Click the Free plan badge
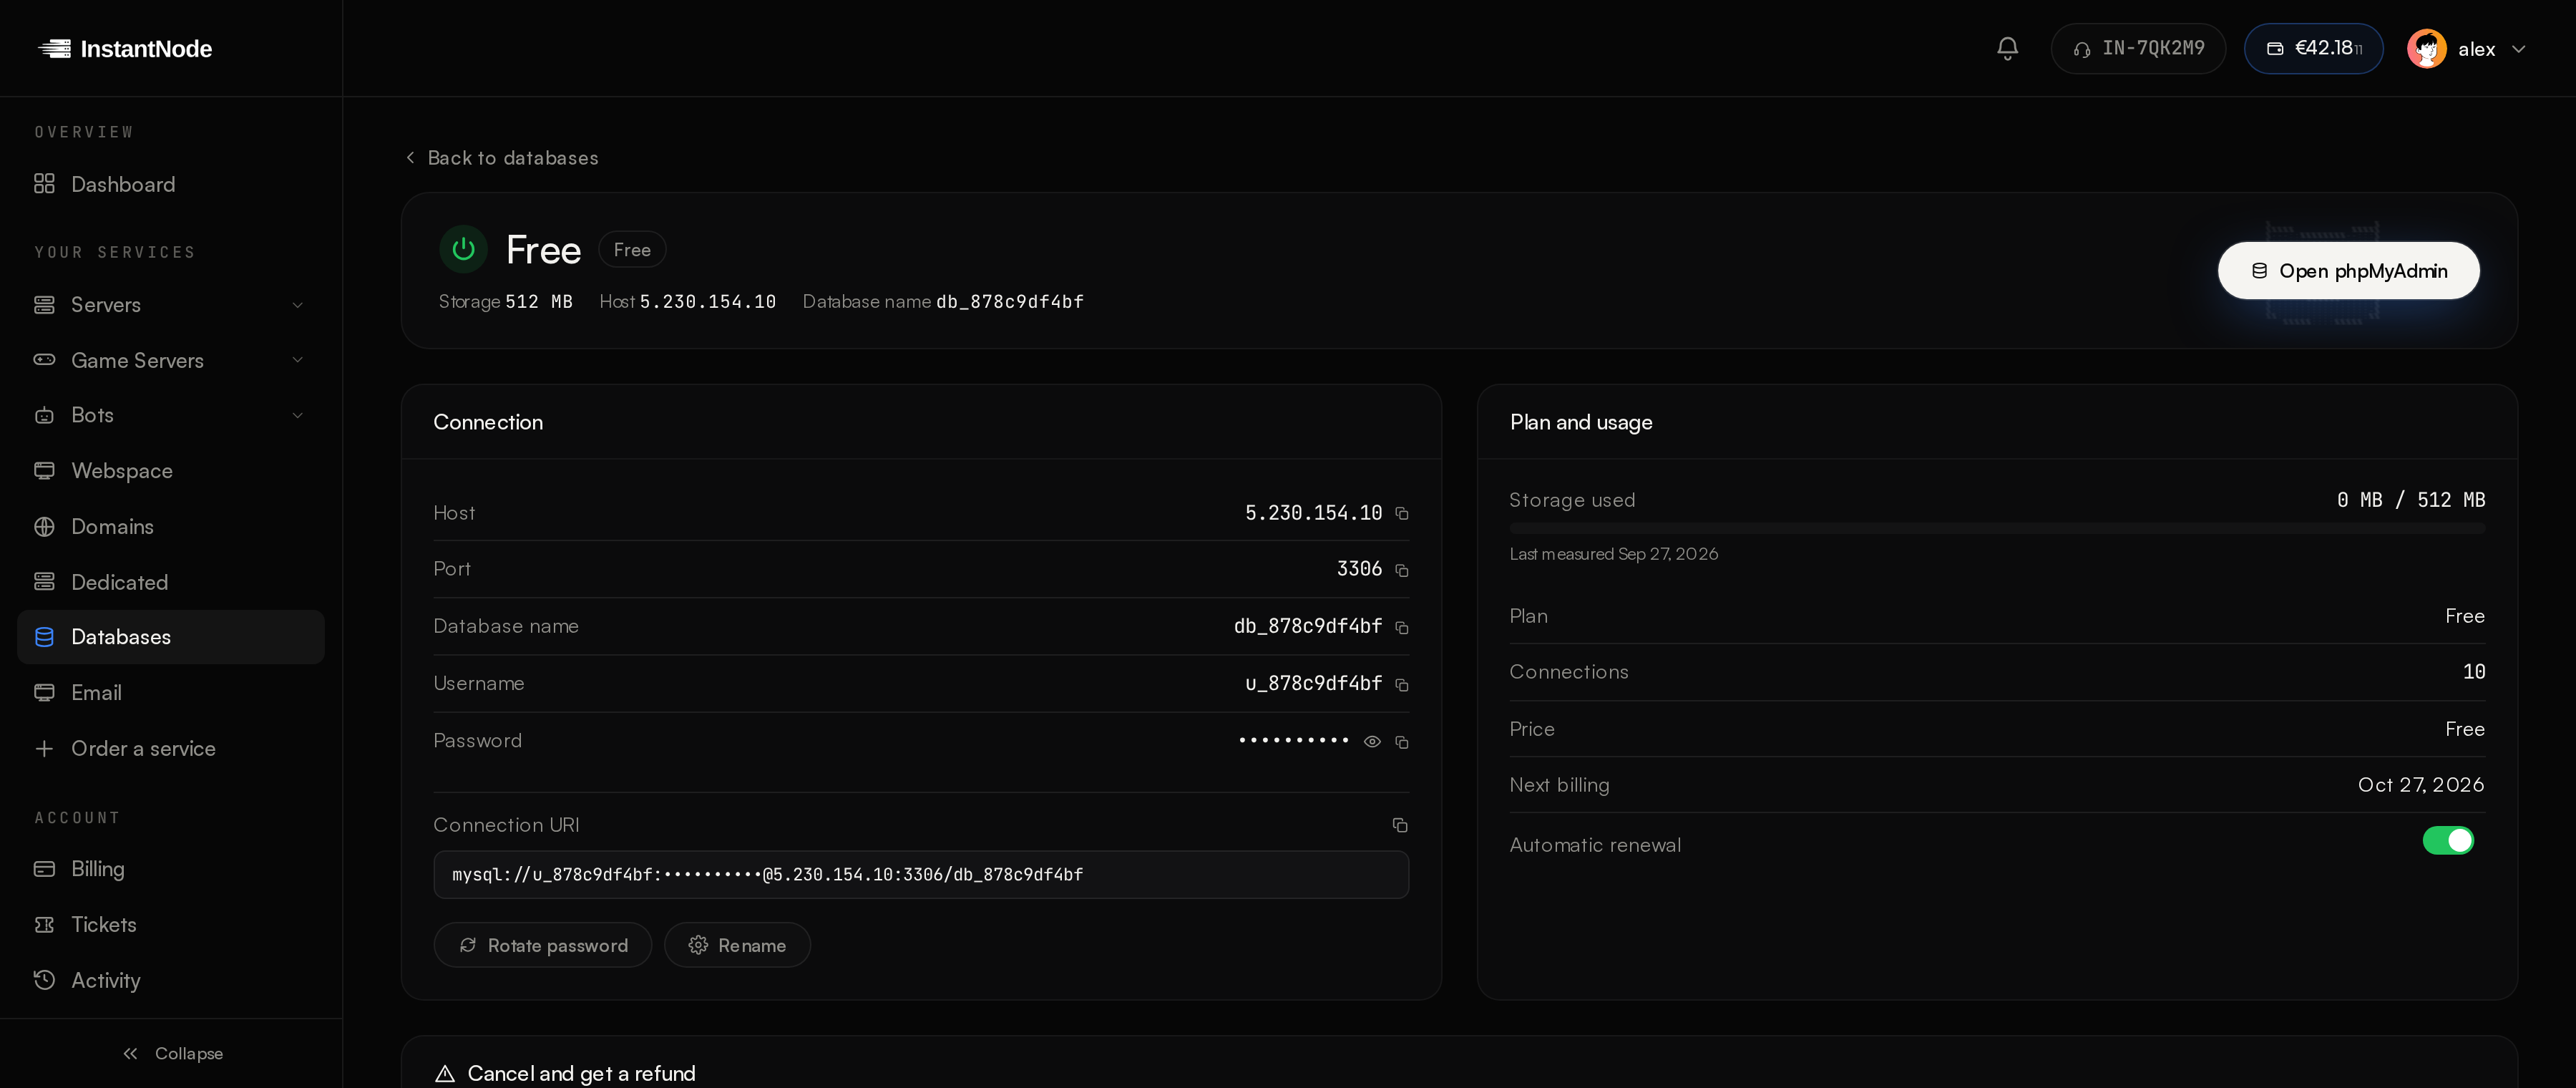The image size is (2576, 1088). (x=632, y=250)
